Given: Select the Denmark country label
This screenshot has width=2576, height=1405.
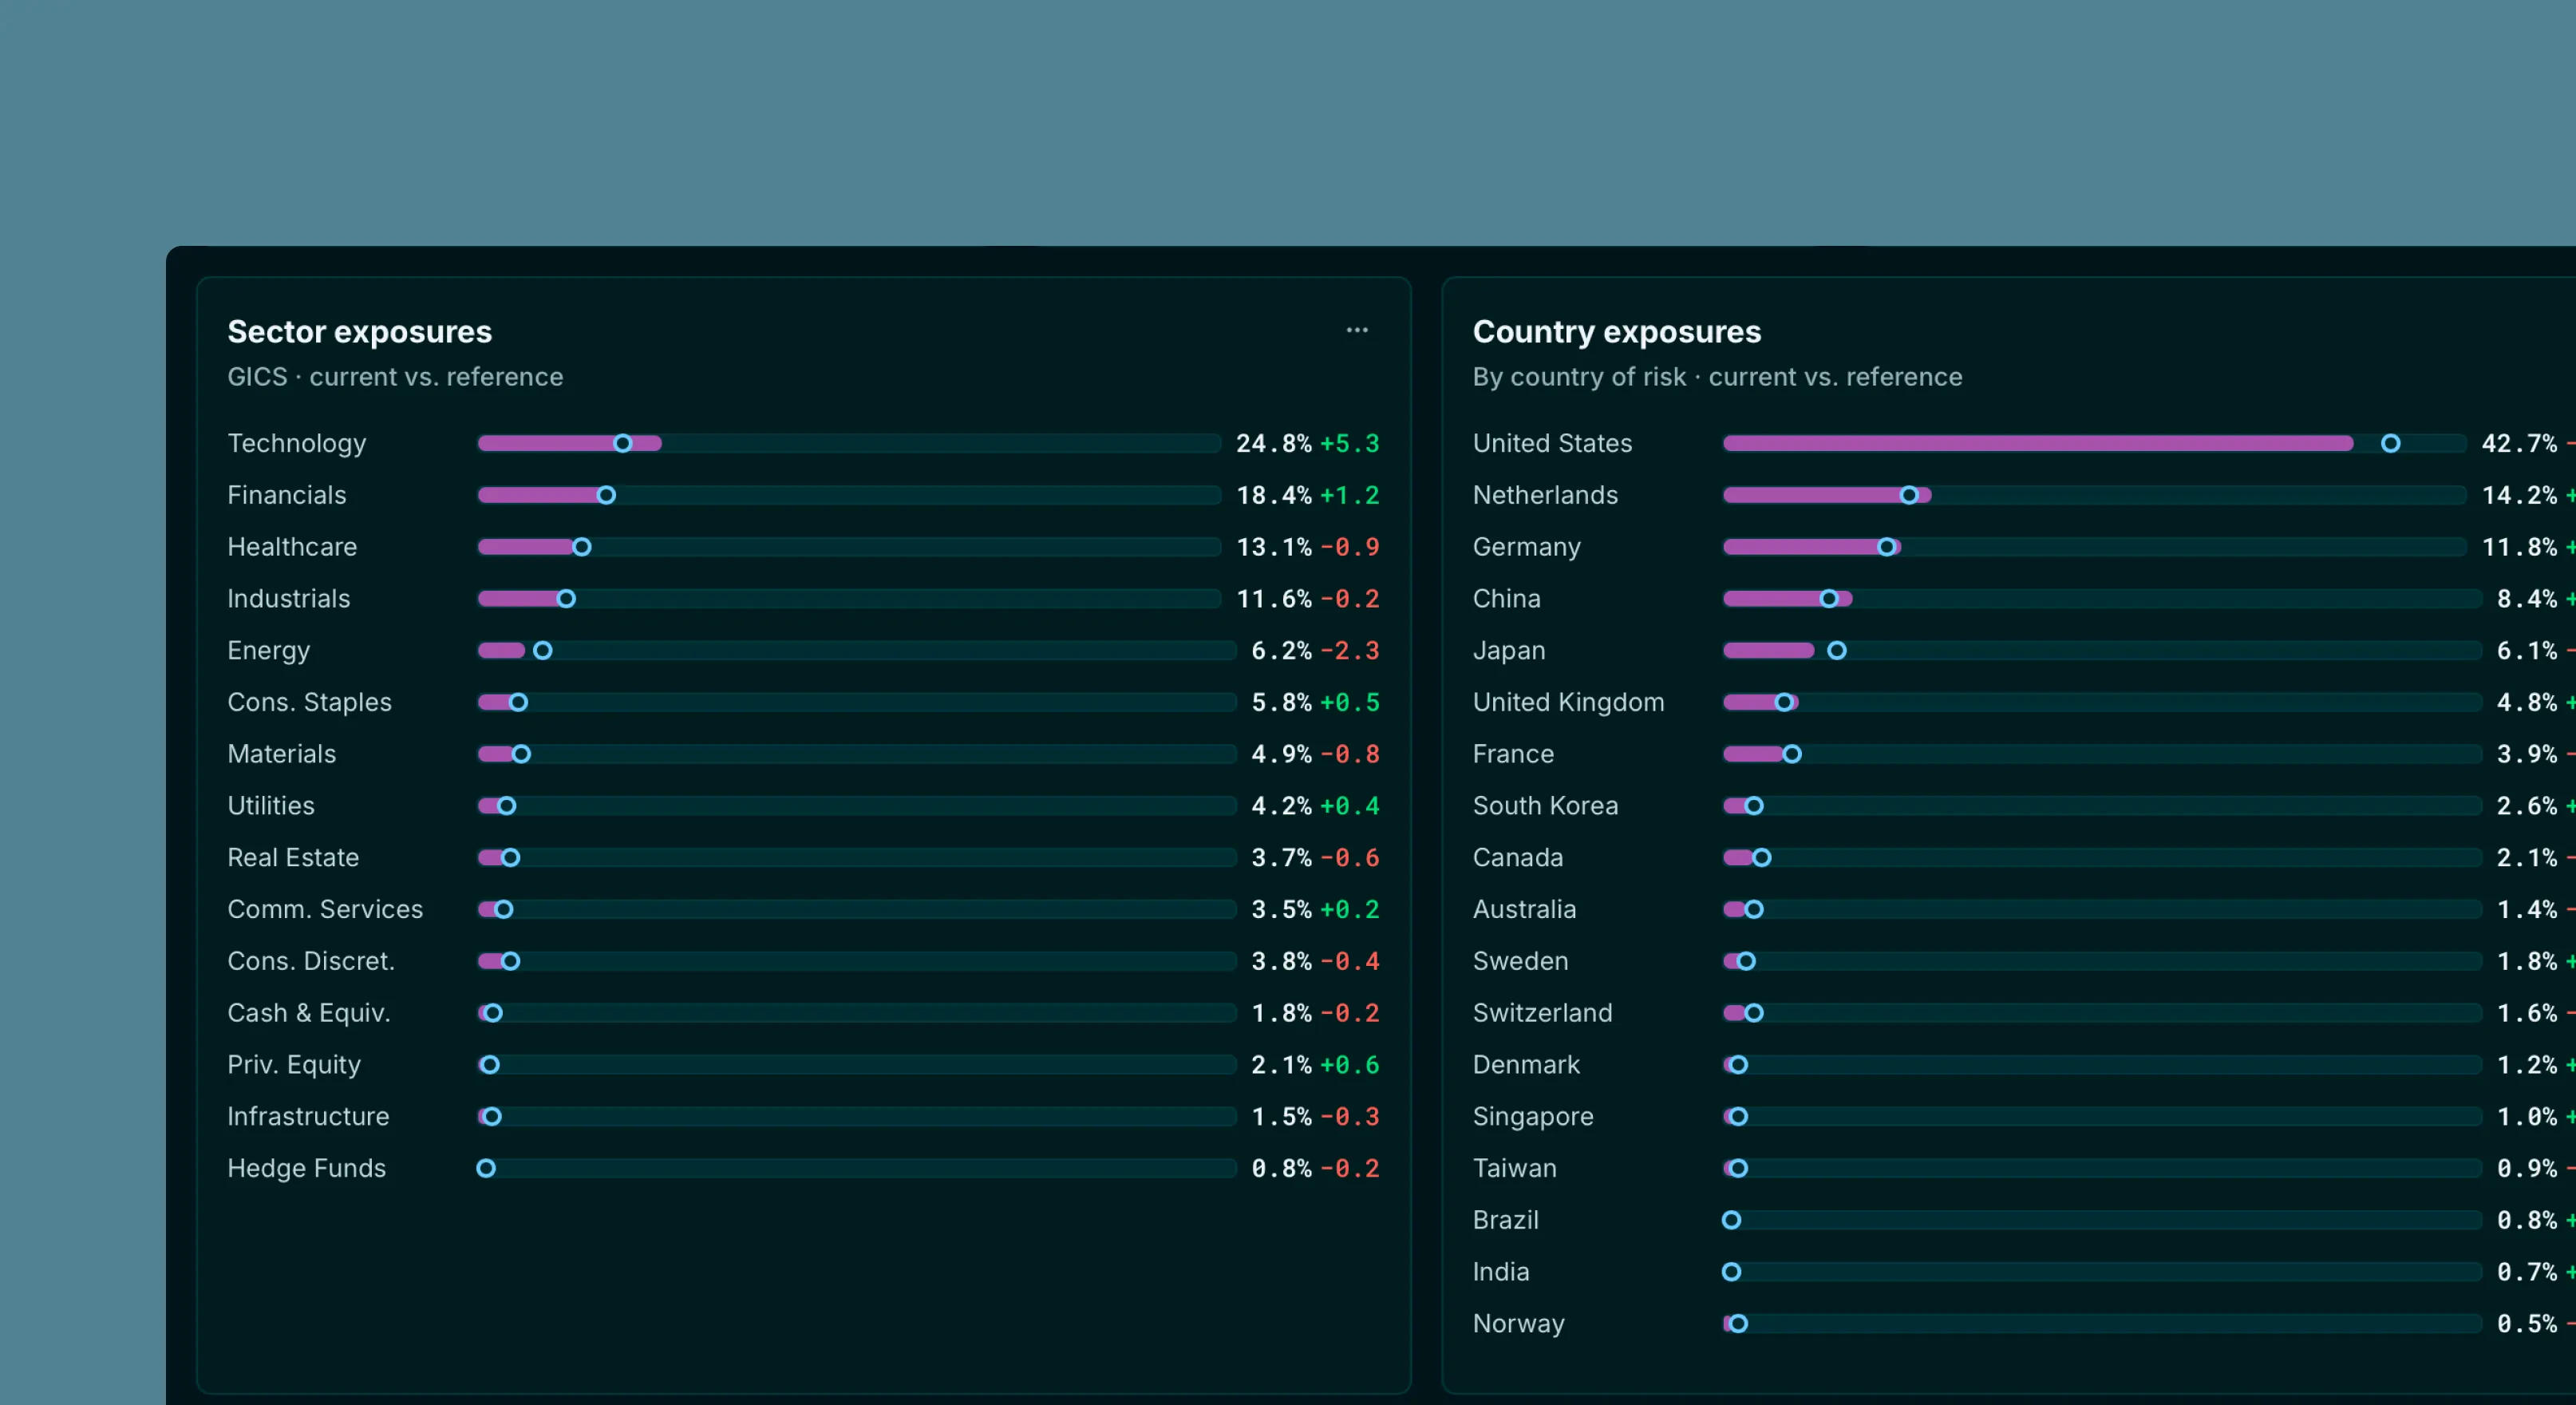Looking at the screenshot, I should pos(1526,1065).
